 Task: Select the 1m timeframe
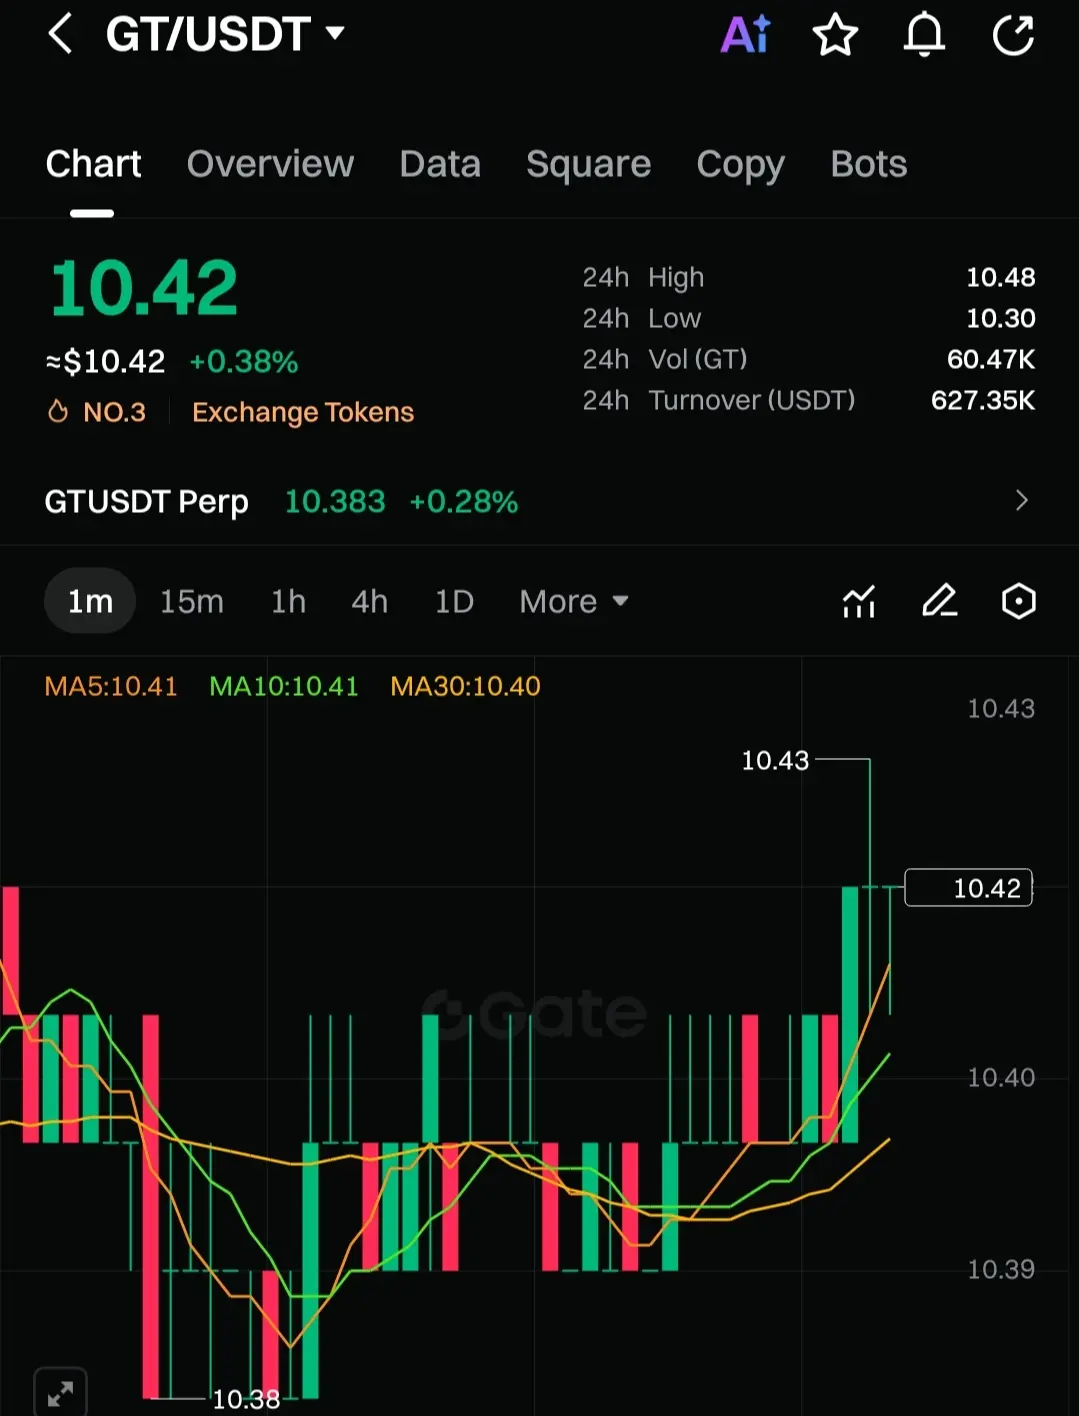[x=90, y=601]
